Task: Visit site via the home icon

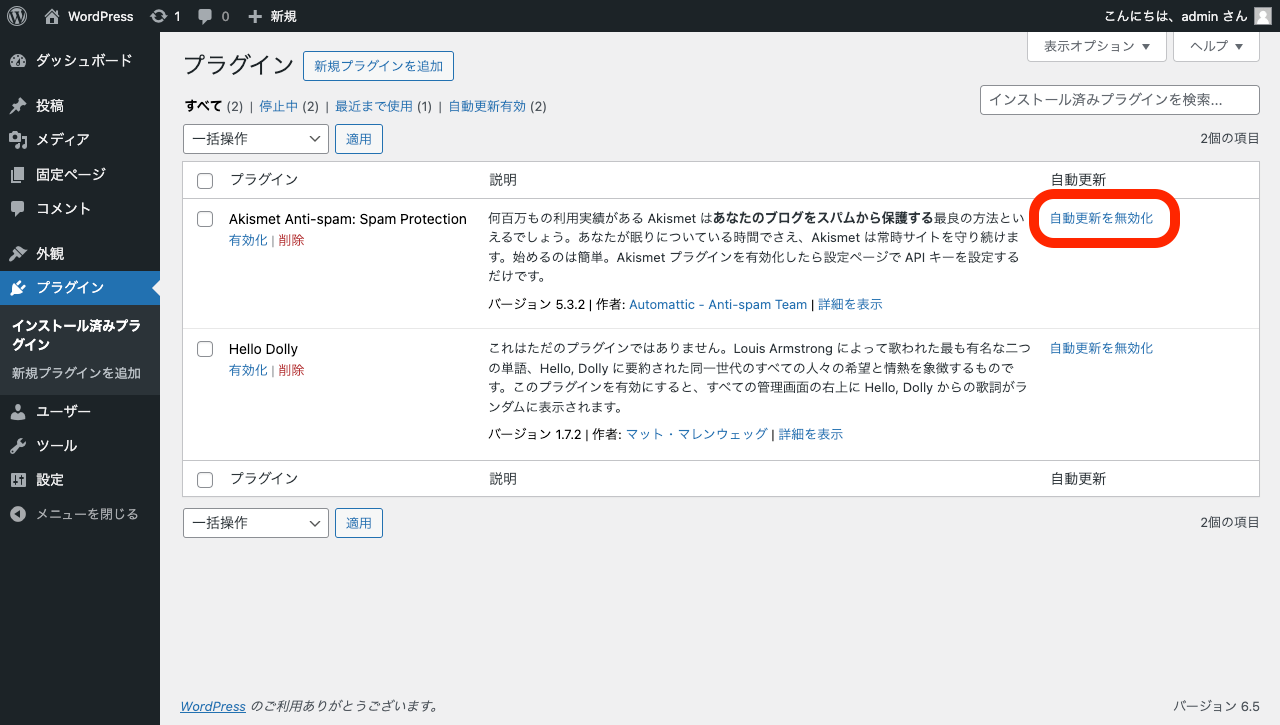Action: (52, 16)
